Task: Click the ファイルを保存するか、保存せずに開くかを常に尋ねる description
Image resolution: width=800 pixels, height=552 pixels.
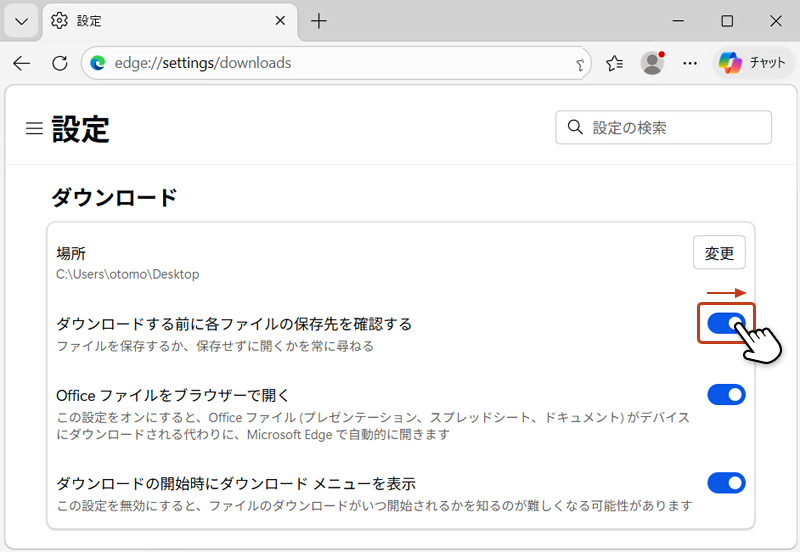Action: tap(215, 346)
